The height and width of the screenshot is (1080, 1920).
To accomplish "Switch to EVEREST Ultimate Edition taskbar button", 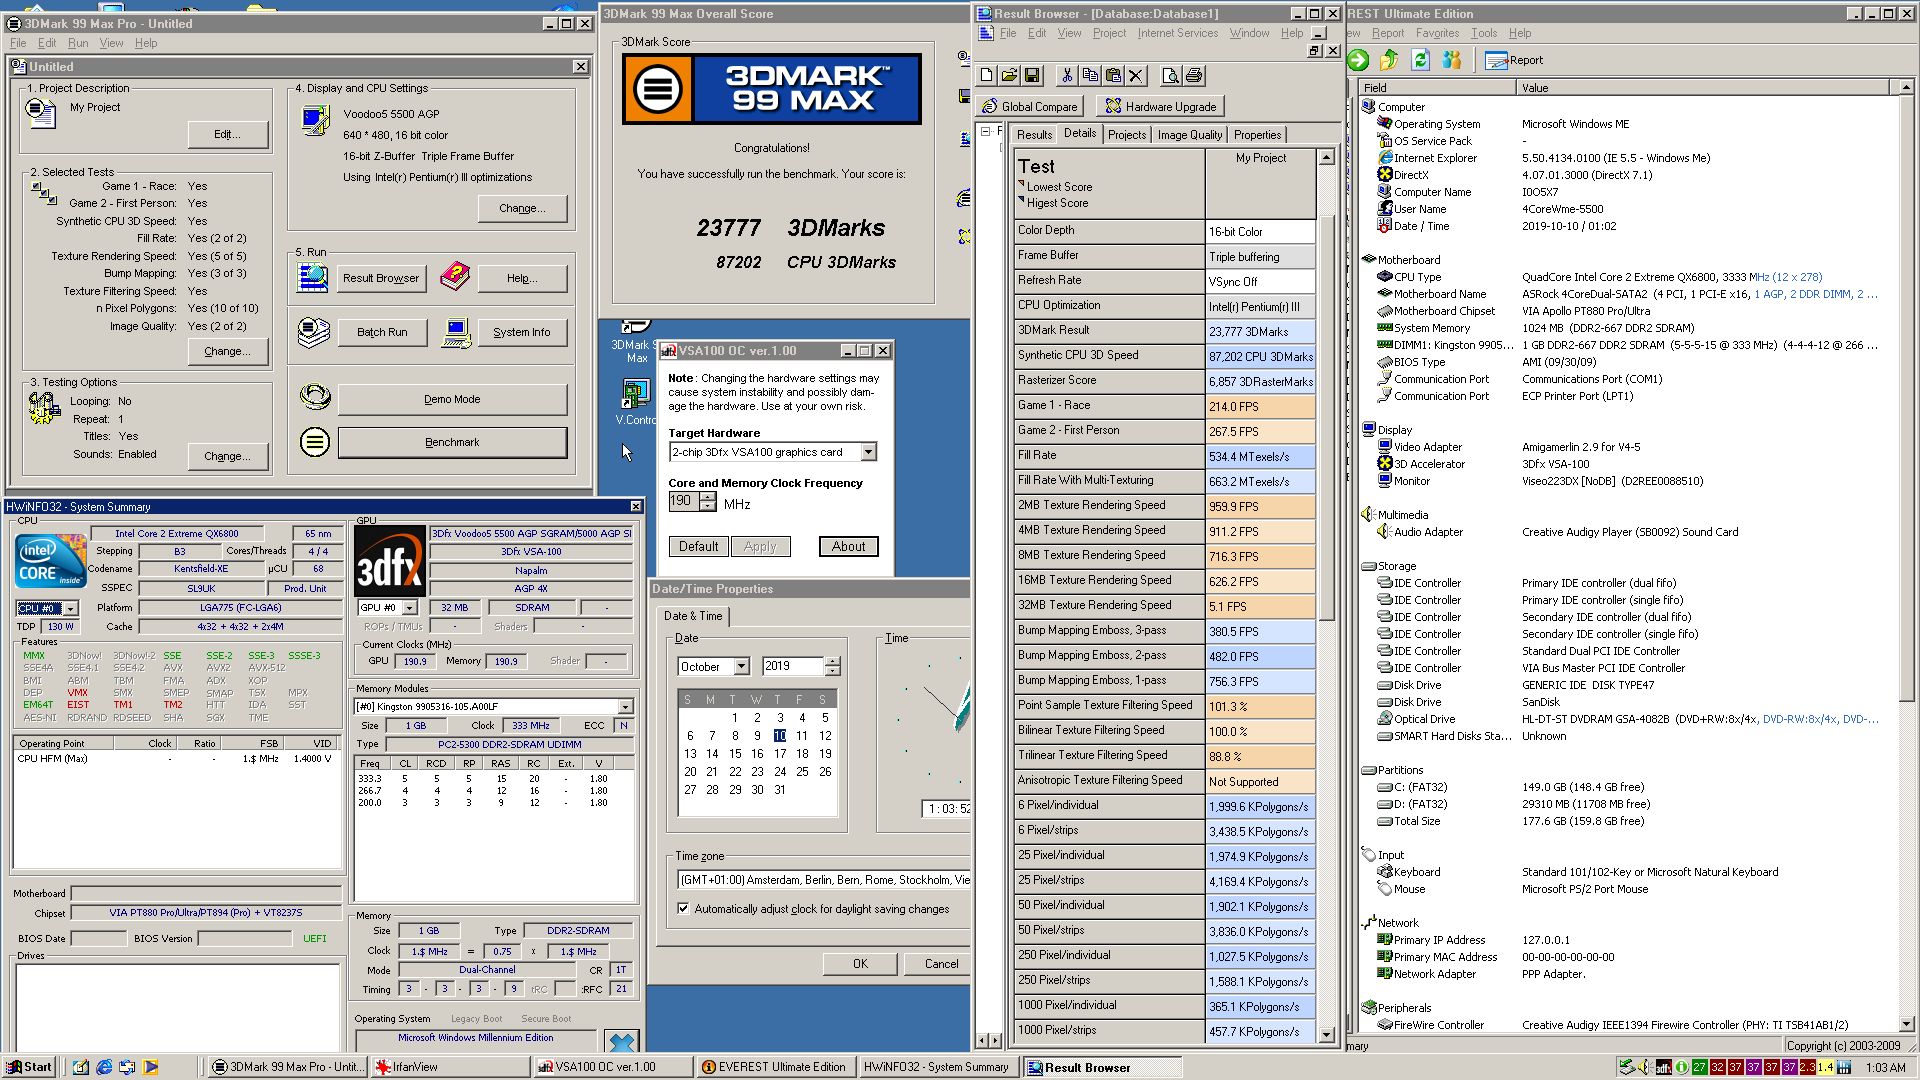I will coord(775,1067).
